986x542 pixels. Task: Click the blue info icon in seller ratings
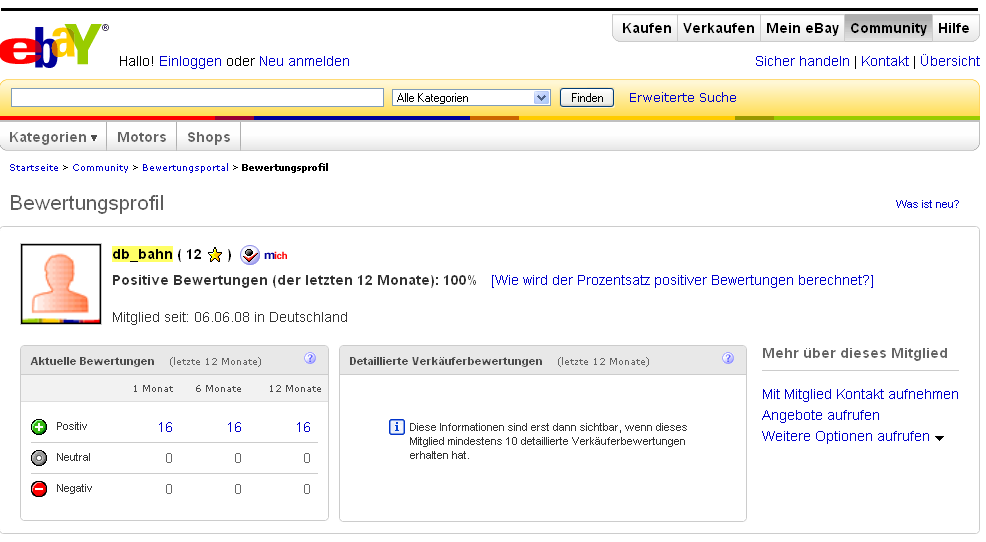pyautogui.click(x=396, y=428)
